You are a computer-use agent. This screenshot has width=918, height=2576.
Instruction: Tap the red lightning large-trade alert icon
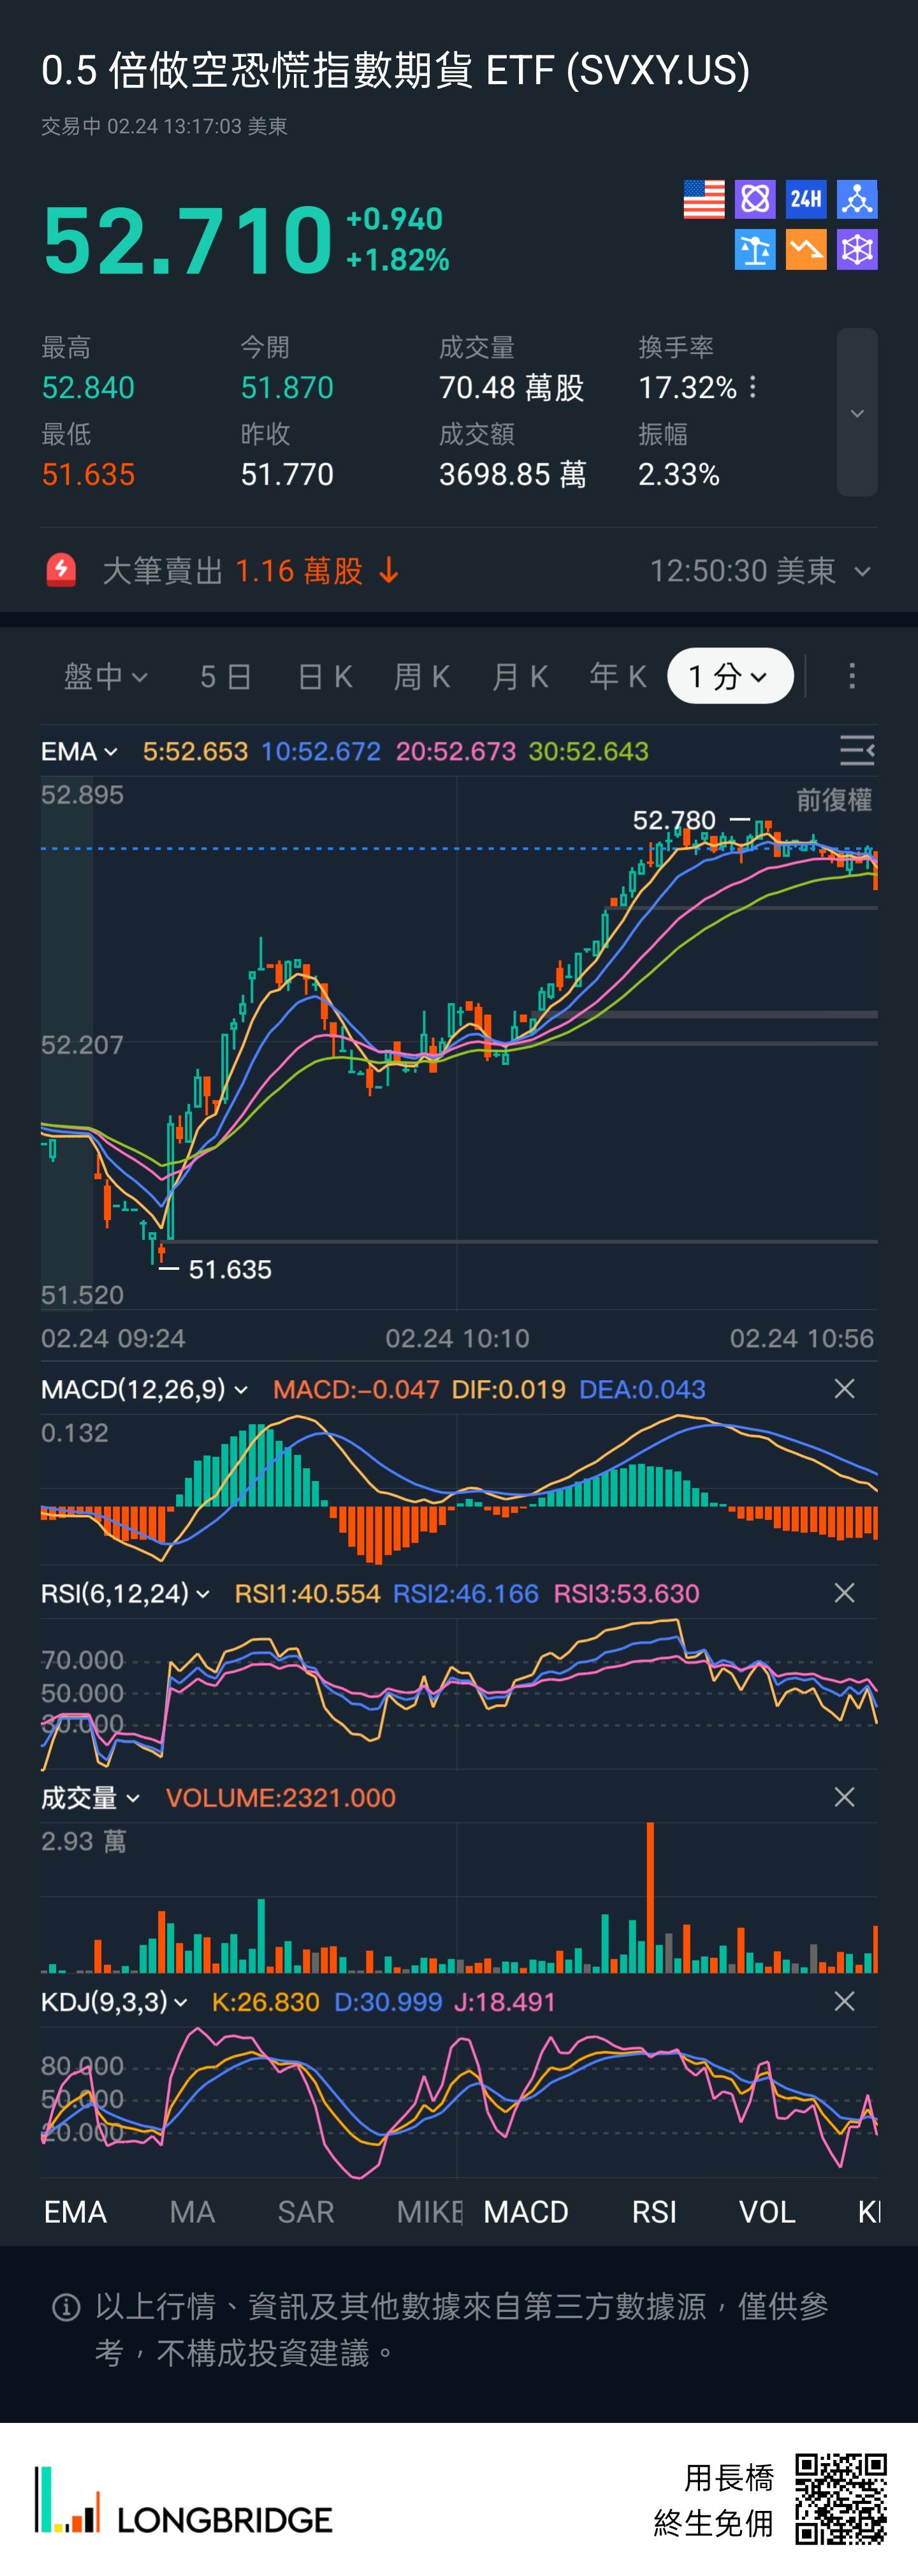61,570
